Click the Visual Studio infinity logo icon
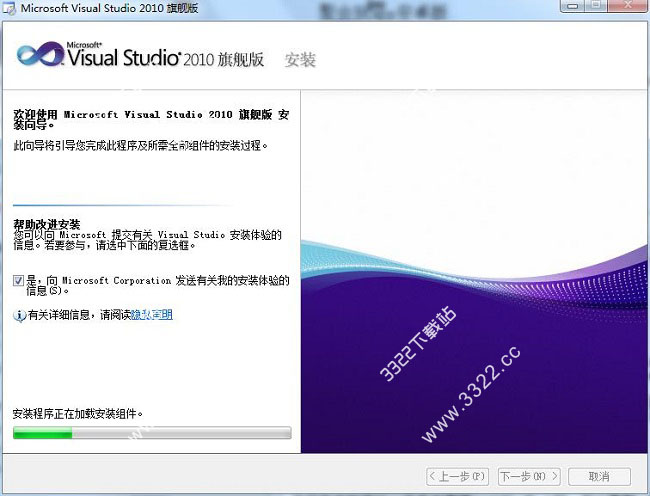 tap(40, 54)
